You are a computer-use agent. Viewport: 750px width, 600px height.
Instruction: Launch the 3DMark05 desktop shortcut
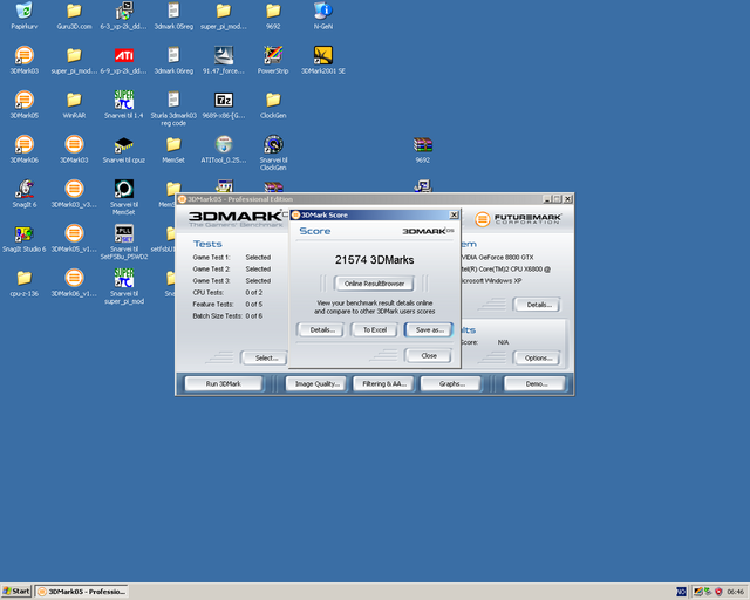tap(24, 105)
